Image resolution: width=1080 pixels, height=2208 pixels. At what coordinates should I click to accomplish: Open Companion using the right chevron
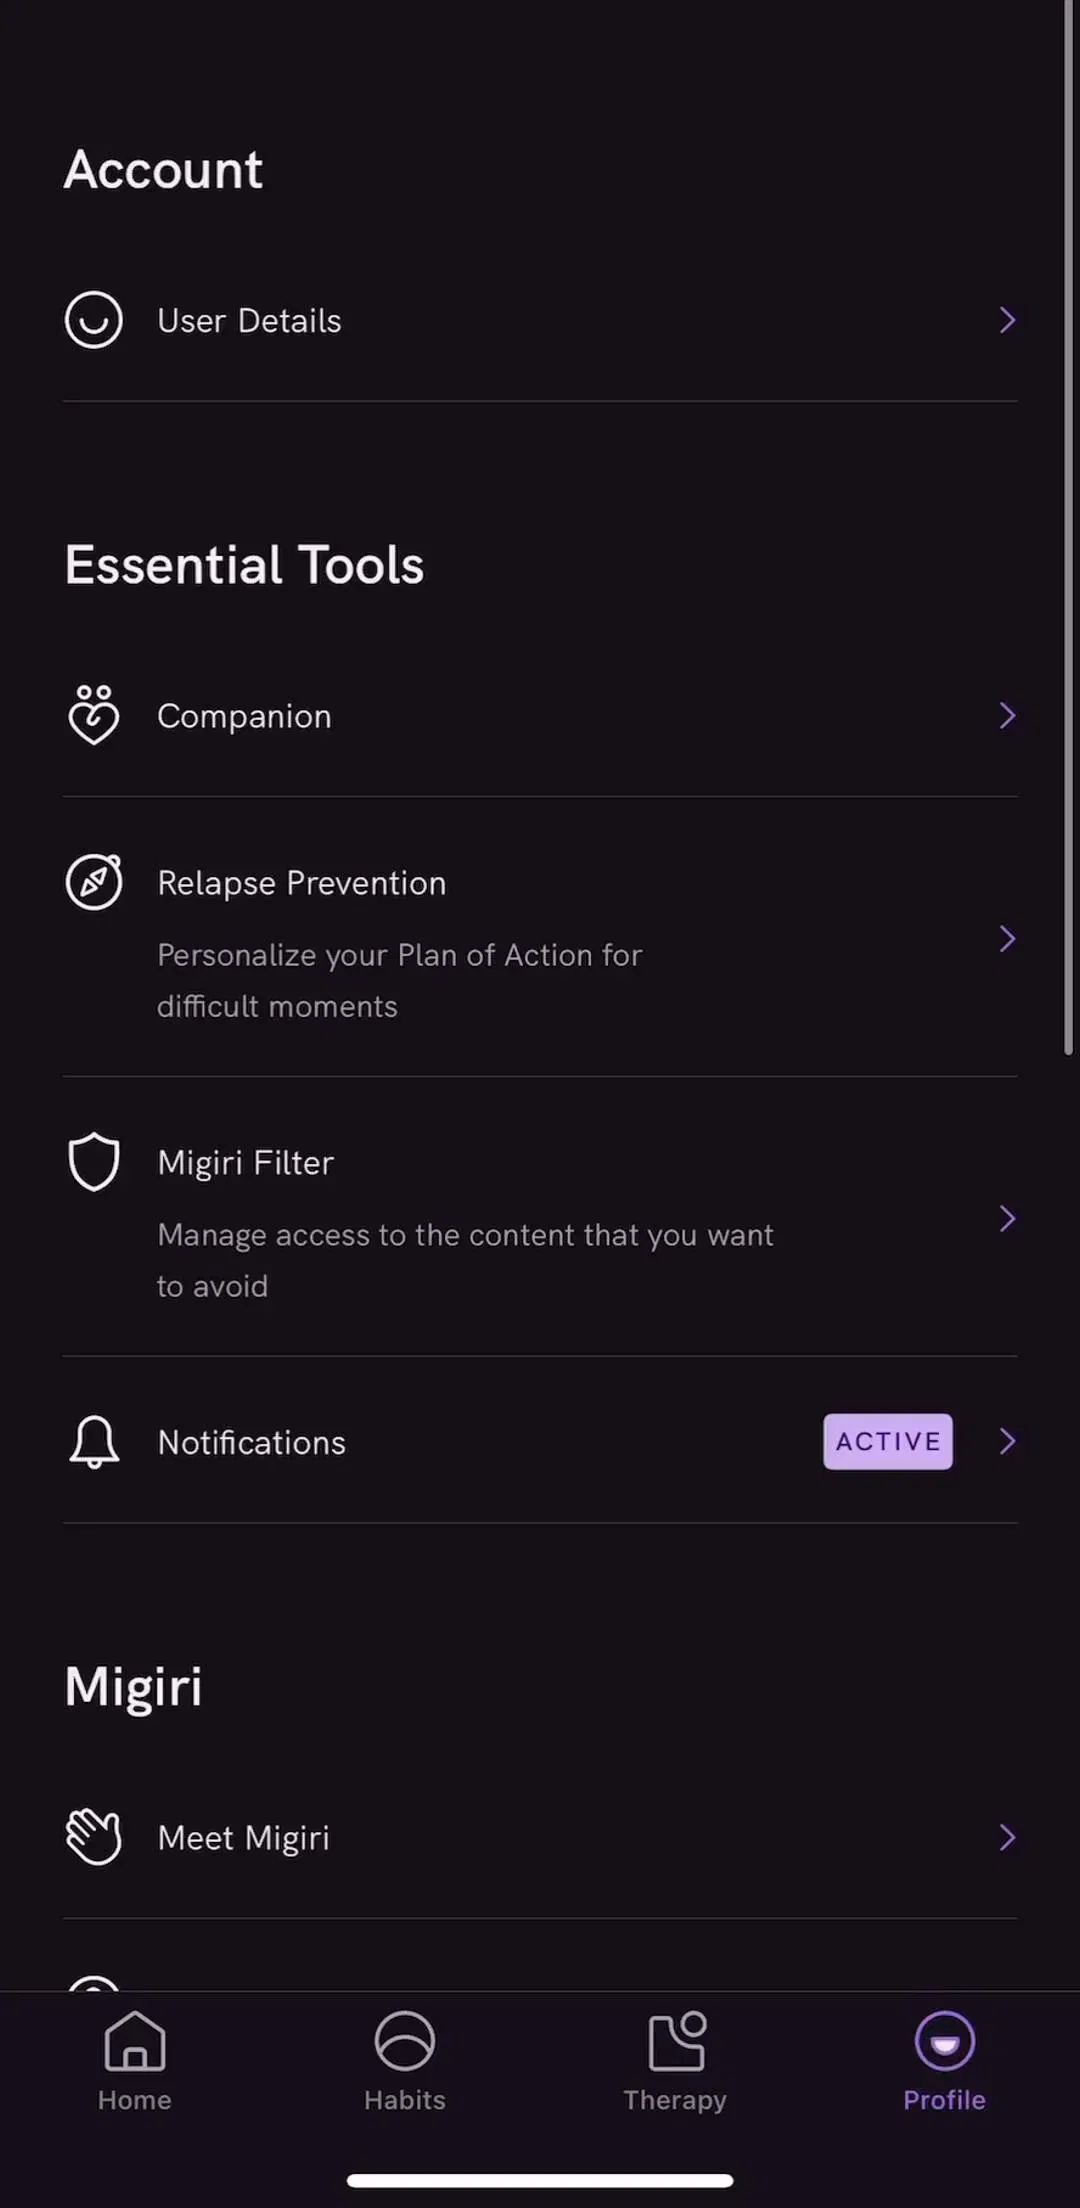click(1007, 715)
